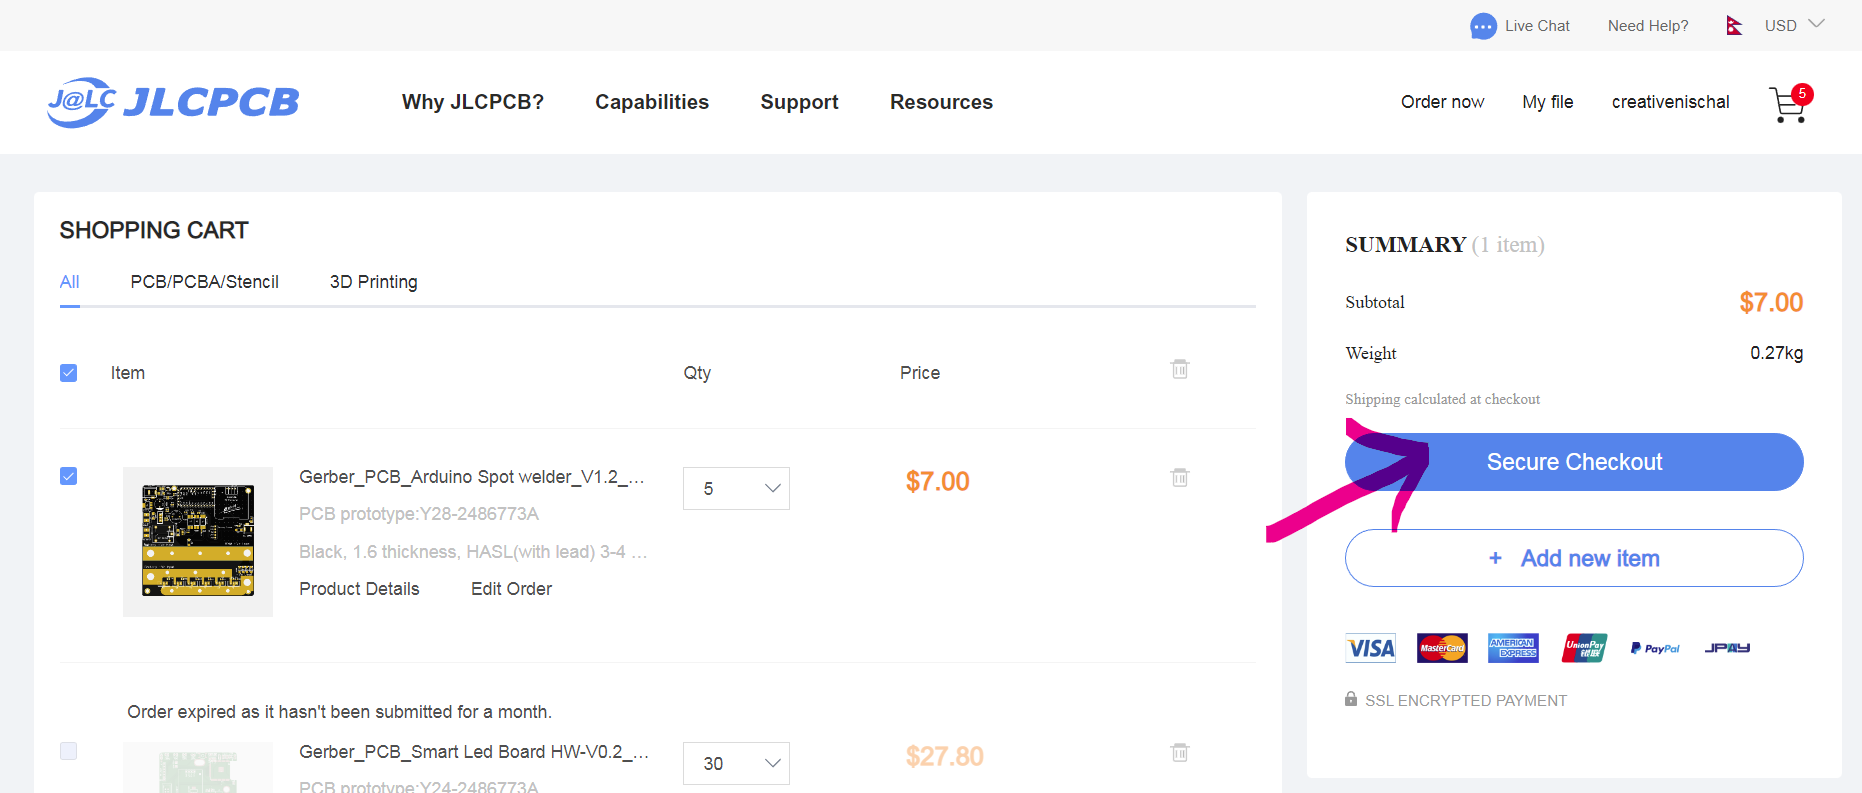Click the PayPal icon
Viewport: 1862px width, 793px height.
click(x=1655, y=648)
